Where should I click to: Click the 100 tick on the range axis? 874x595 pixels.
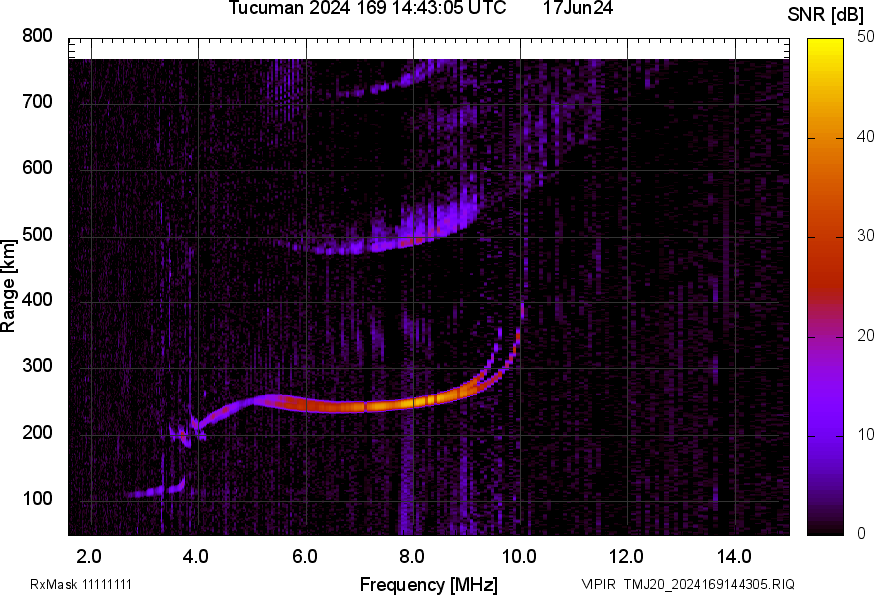pos(37,500)
